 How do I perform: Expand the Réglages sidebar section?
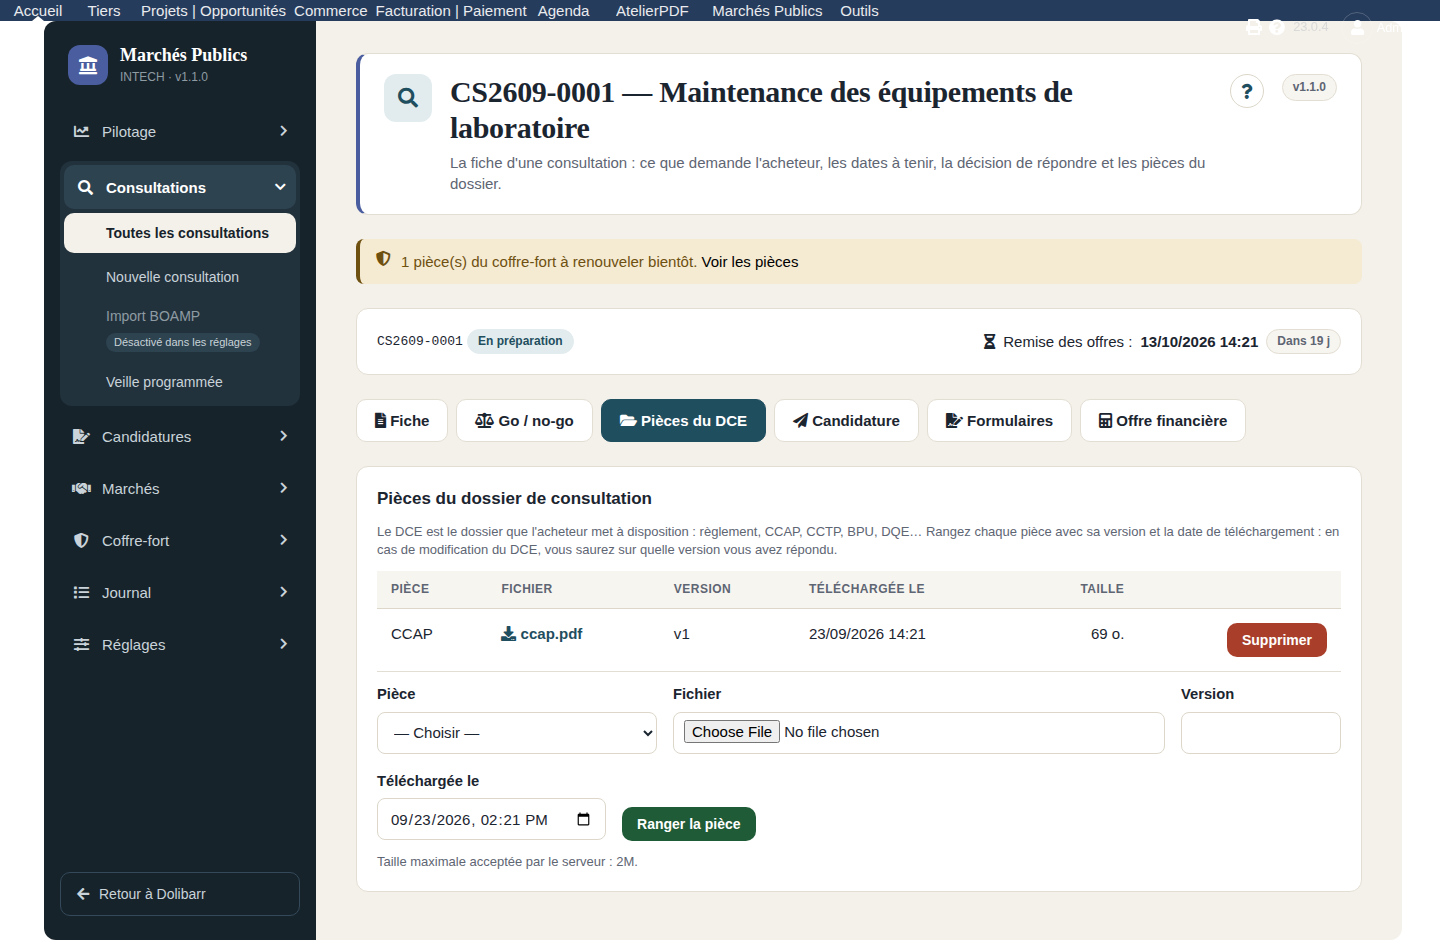pos(180,644)
